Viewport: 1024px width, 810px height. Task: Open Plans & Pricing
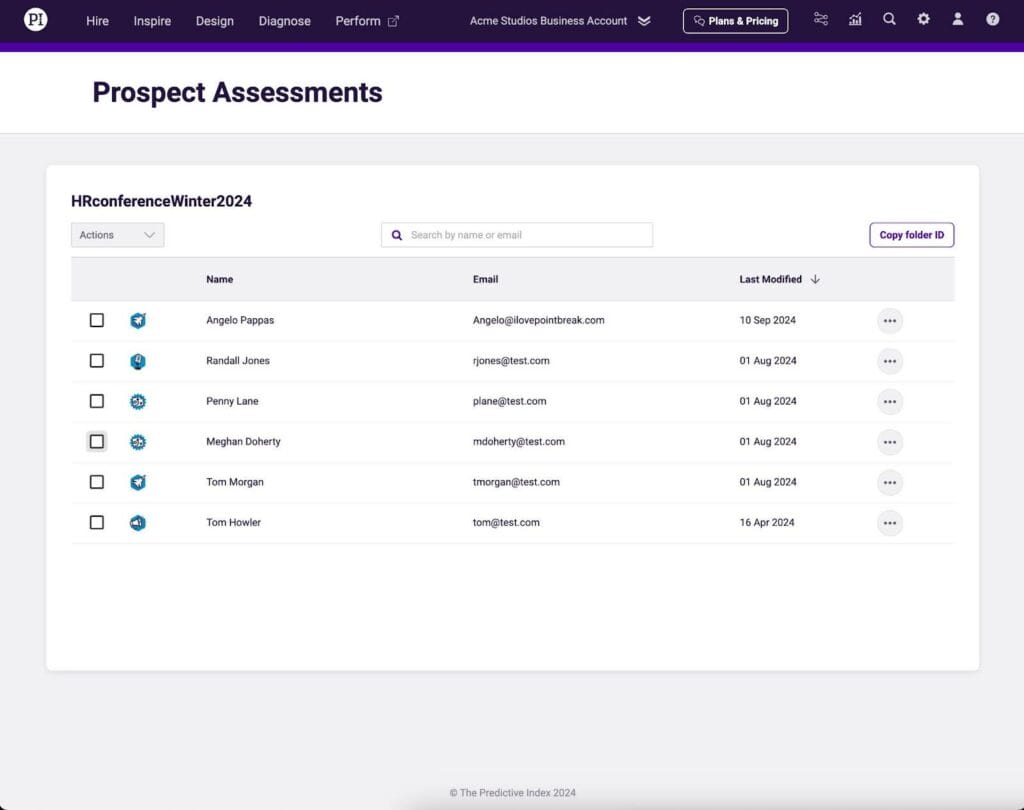(735, 21)
